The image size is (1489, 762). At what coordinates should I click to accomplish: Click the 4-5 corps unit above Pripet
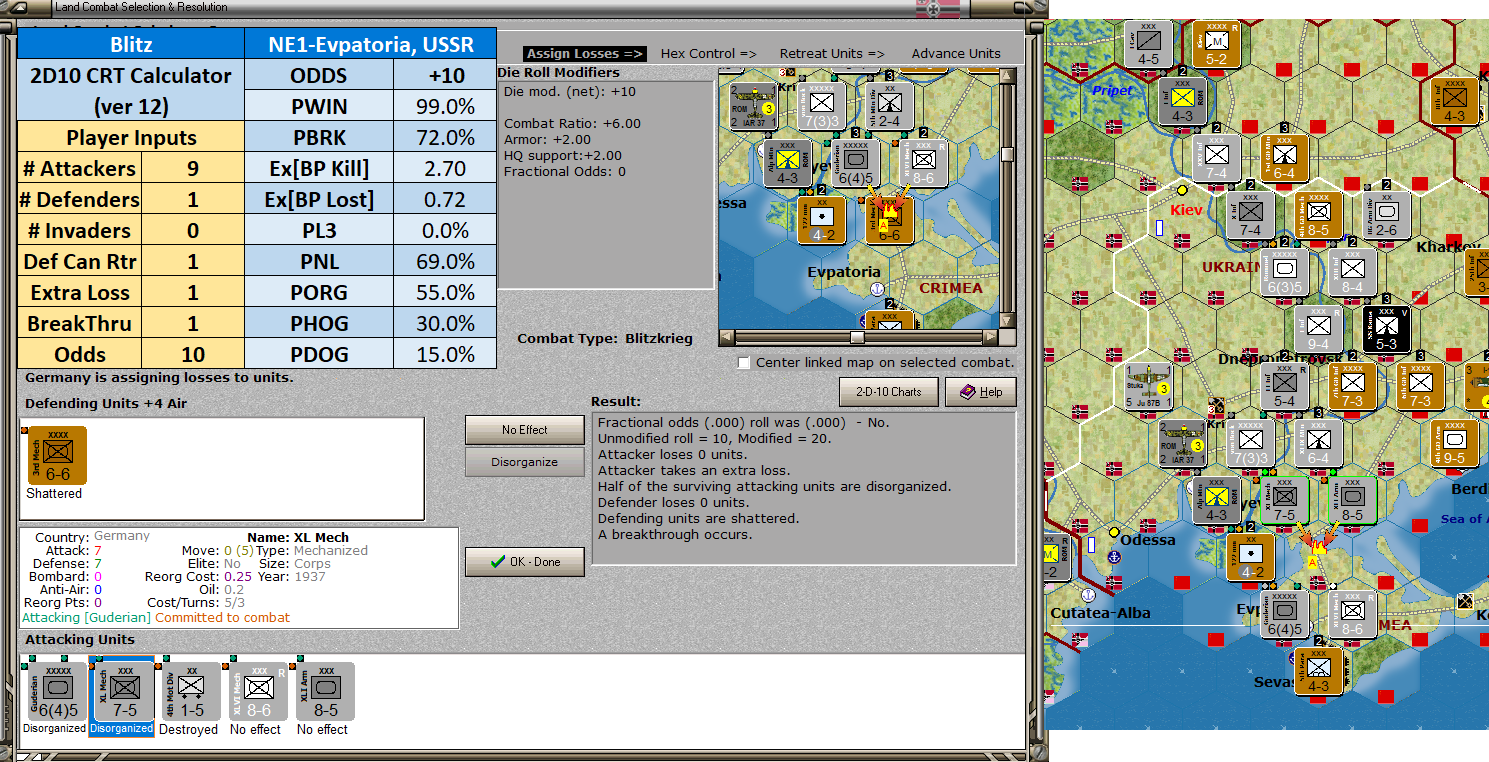point(1148,45)
